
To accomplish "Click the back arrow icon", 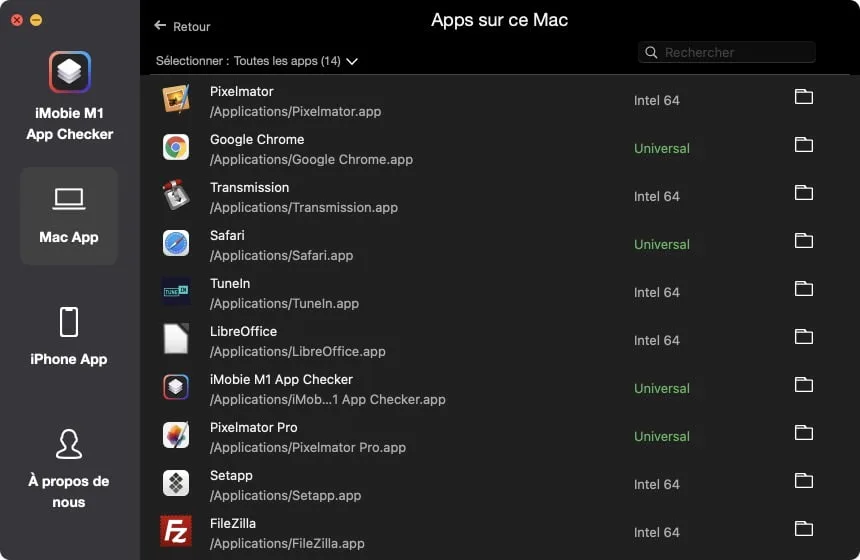I will click(x=160, y=25).
